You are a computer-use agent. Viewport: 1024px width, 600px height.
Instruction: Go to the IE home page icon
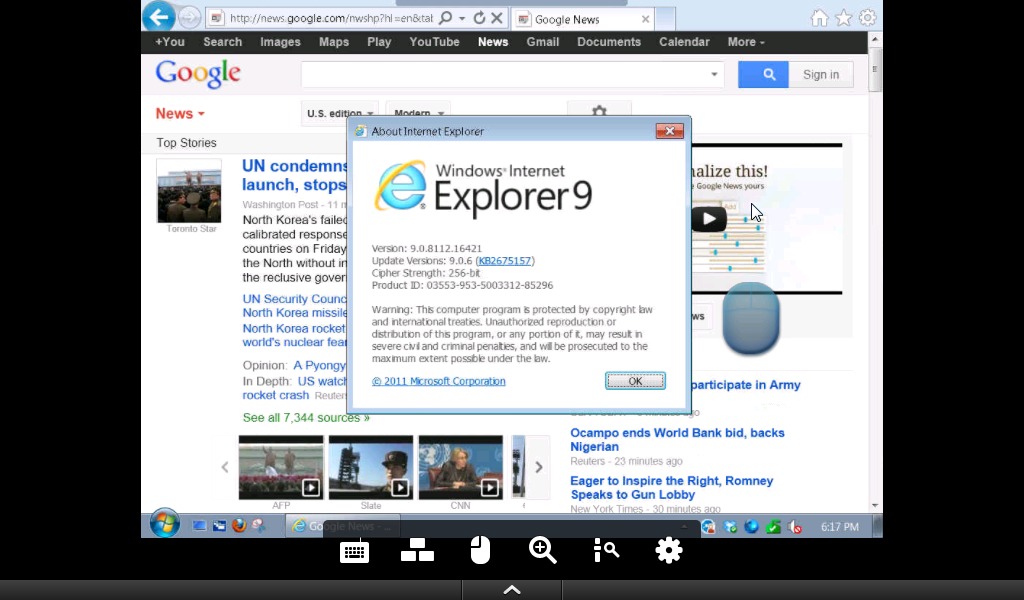[820, 18]
